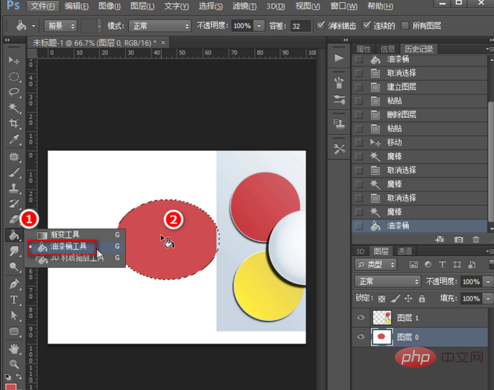Select the Hand tool

14,349
